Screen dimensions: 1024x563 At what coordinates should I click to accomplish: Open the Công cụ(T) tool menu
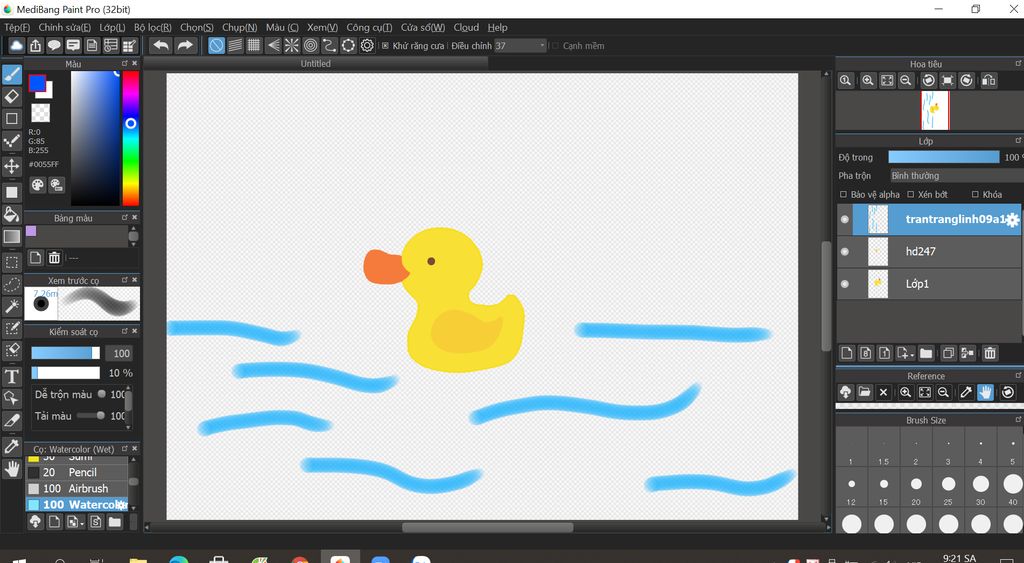pyautogui.click(x=369, y=27)
